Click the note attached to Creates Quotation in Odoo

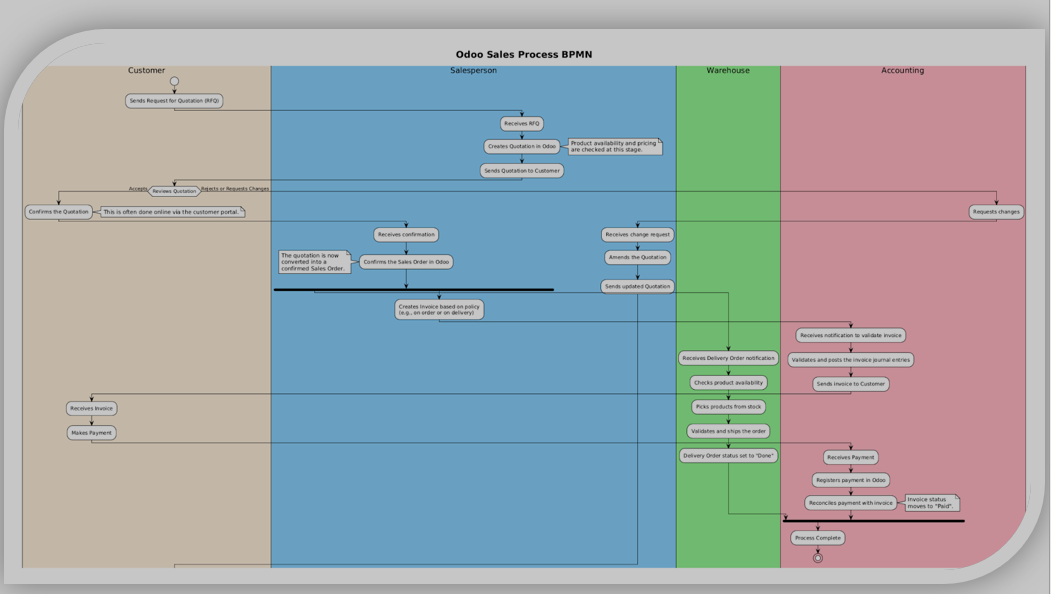(x=615, y=146)
